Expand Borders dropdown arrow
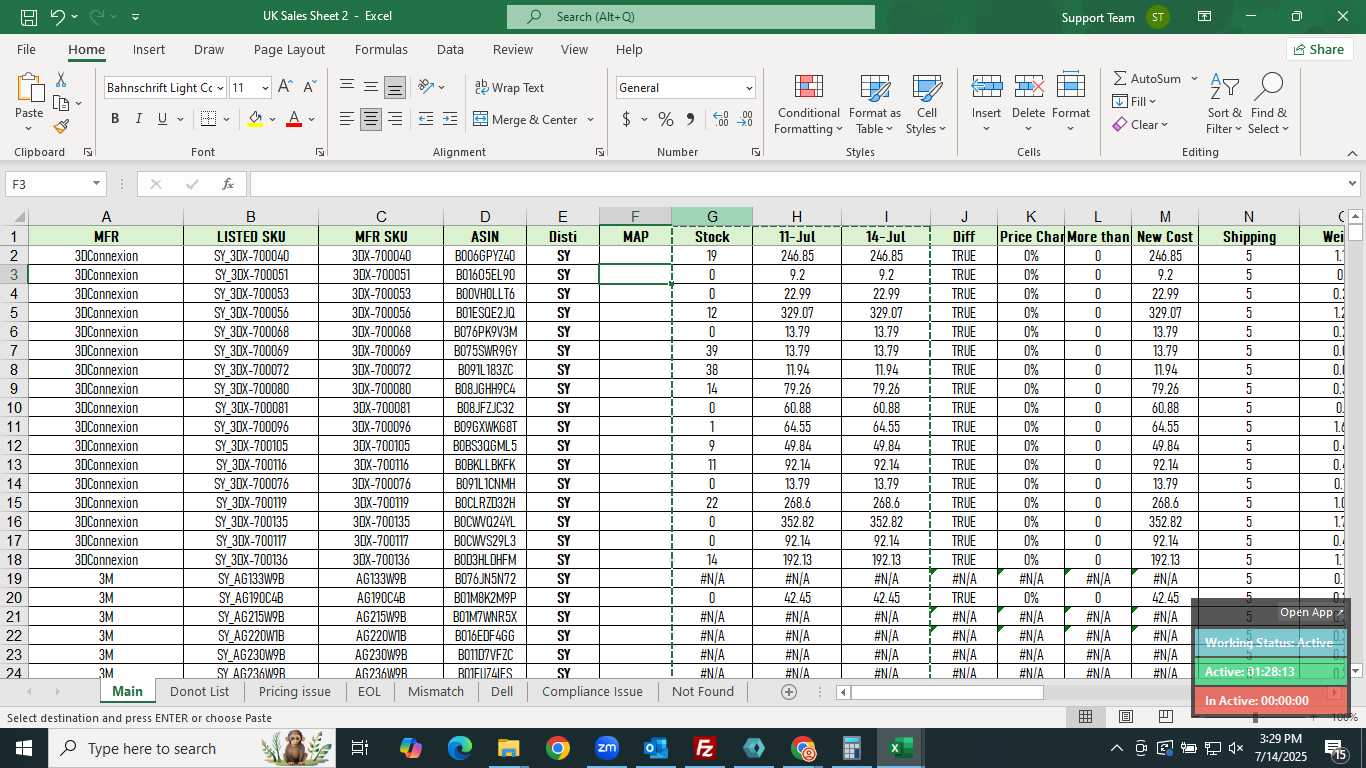 coord(227,119)
